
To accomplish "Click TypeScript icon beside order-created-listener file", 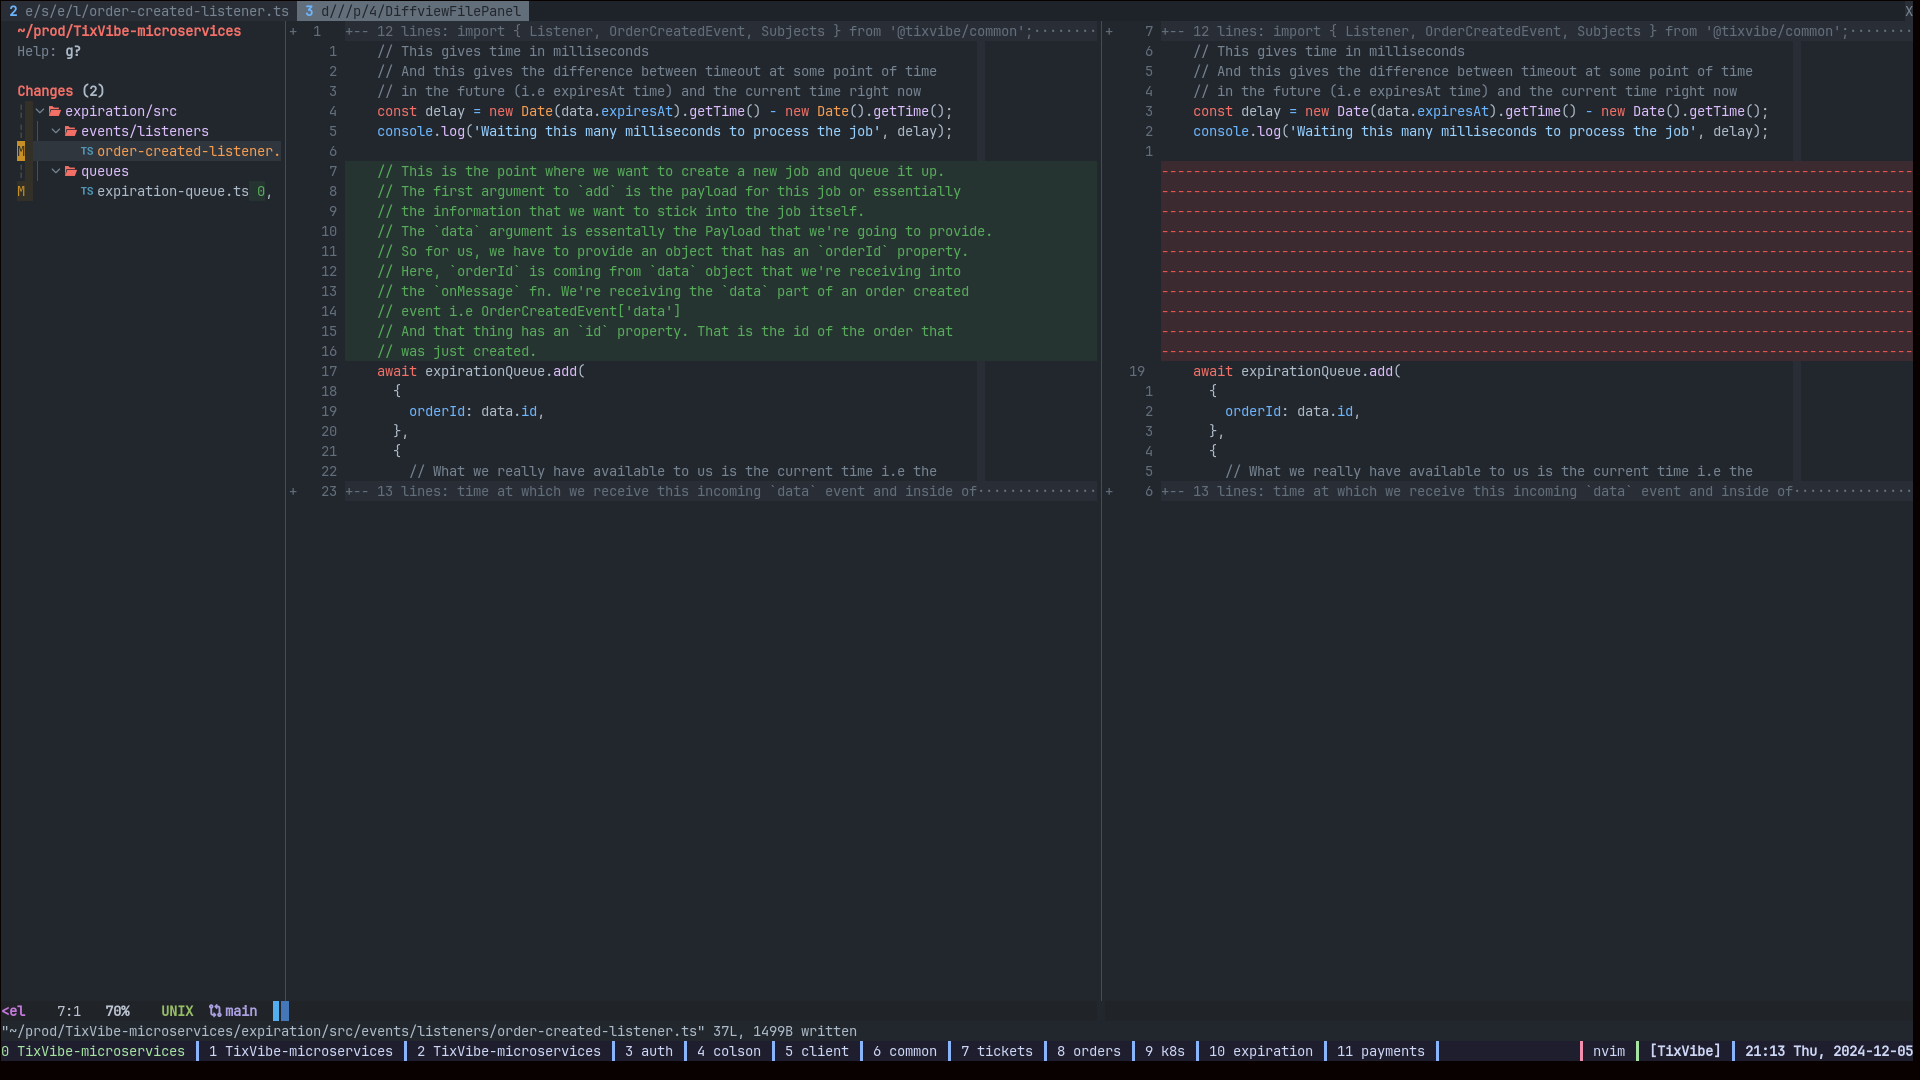I will tap(87, 152).
